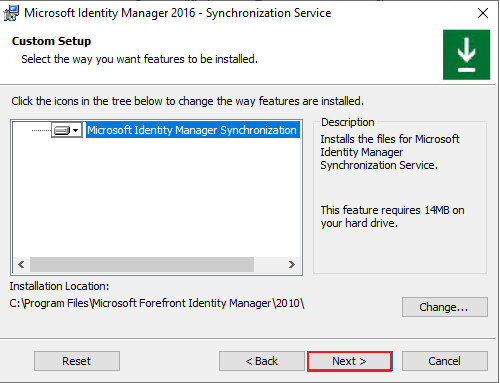Click 'Select the way you want features' text
Image resolution: width=500 pixels, height=383 pixels.
pyautogui.click(x=140, y=59)
